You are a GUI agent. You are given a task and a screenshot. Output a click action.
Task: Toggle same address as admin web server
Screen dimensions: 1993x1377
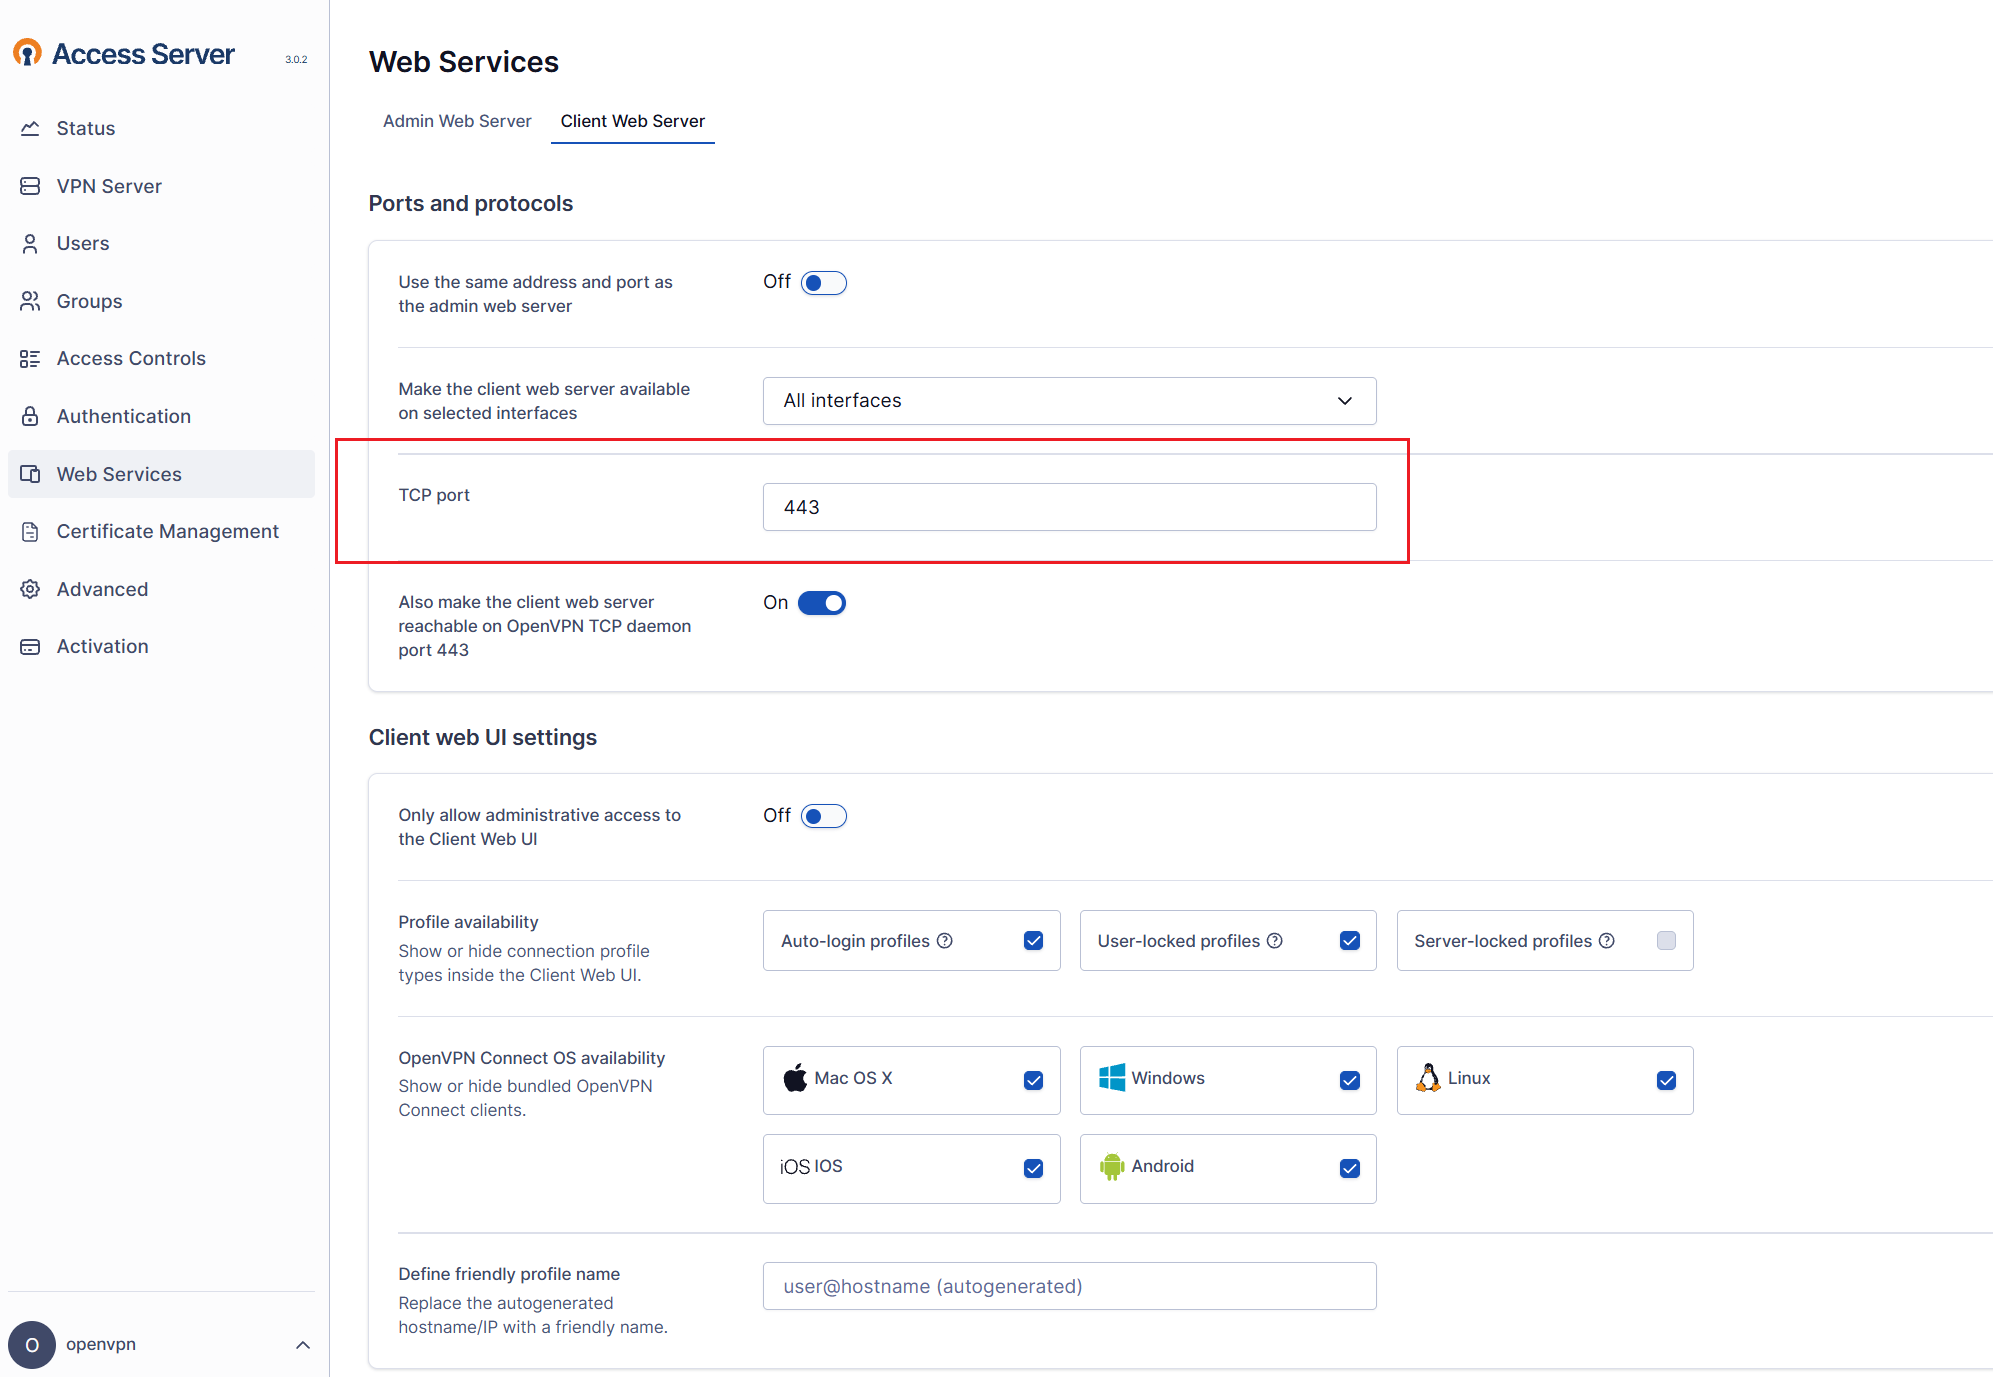823,283
